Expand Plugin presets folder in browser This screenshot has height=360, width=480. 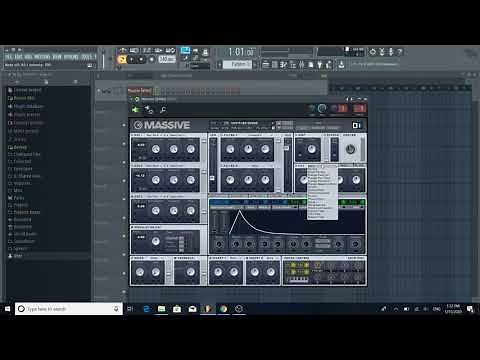tap(24, 114)
